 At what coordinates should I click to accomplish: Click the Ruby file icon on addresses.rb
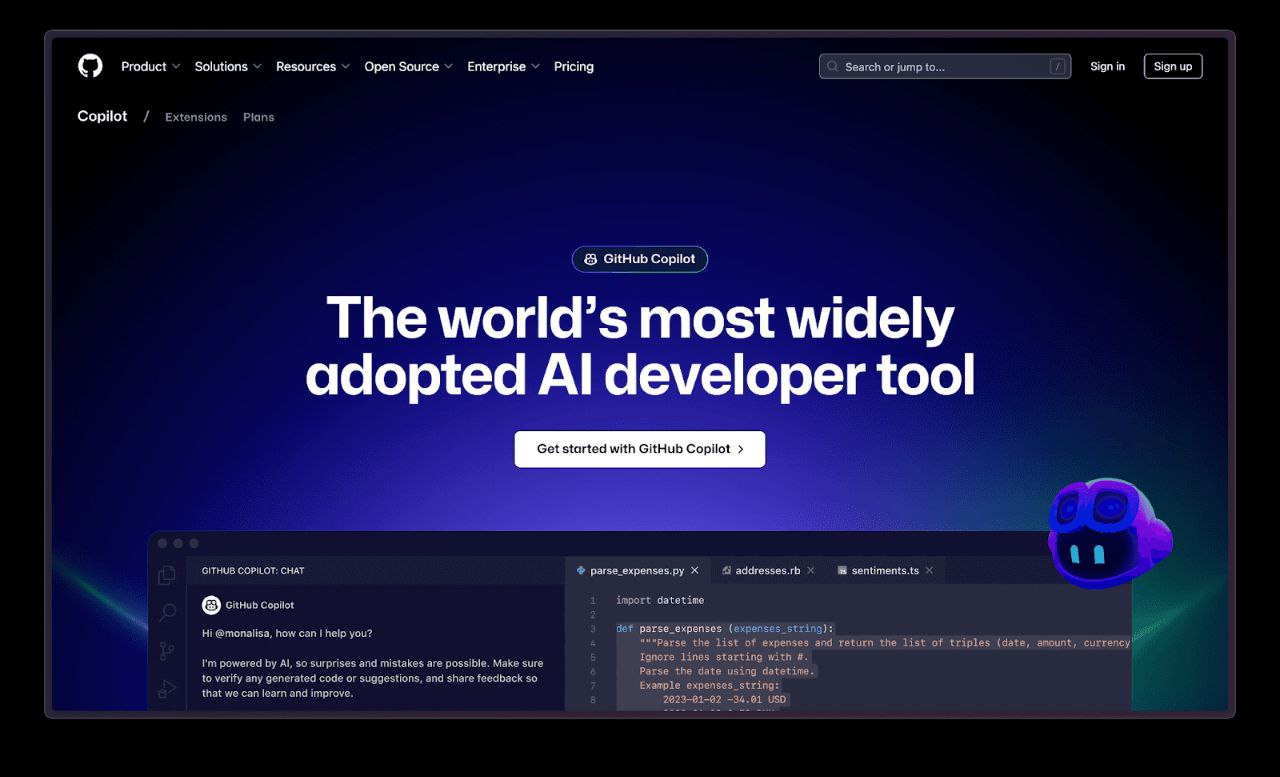(726, 571)
